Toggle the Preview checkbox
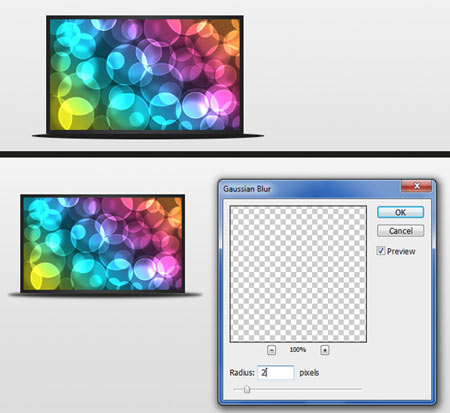Screen dimensions: 450x413 coord(381,251)
